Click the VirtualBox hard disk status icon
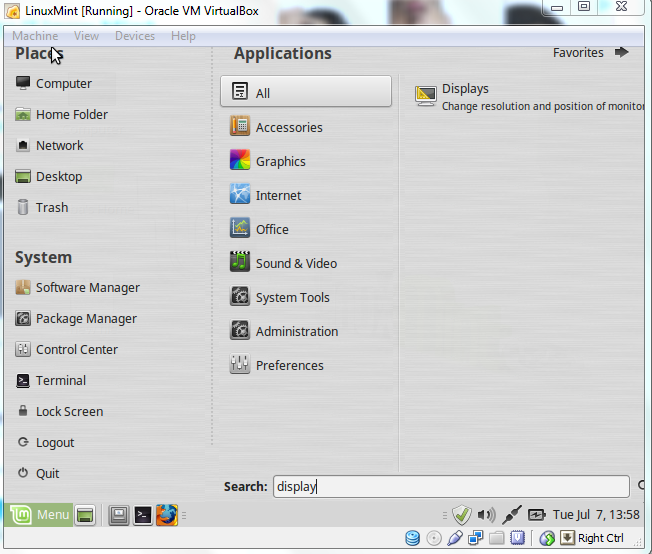The image size is (652, 554). coord(412,538)
